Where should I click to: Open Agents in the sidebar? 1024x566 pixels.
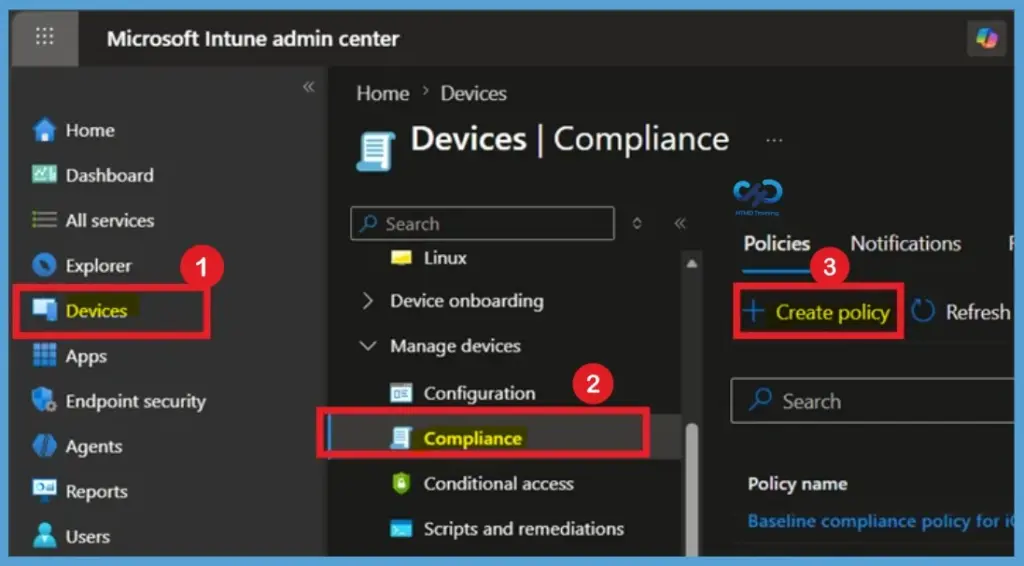click(x=94, y=447)
